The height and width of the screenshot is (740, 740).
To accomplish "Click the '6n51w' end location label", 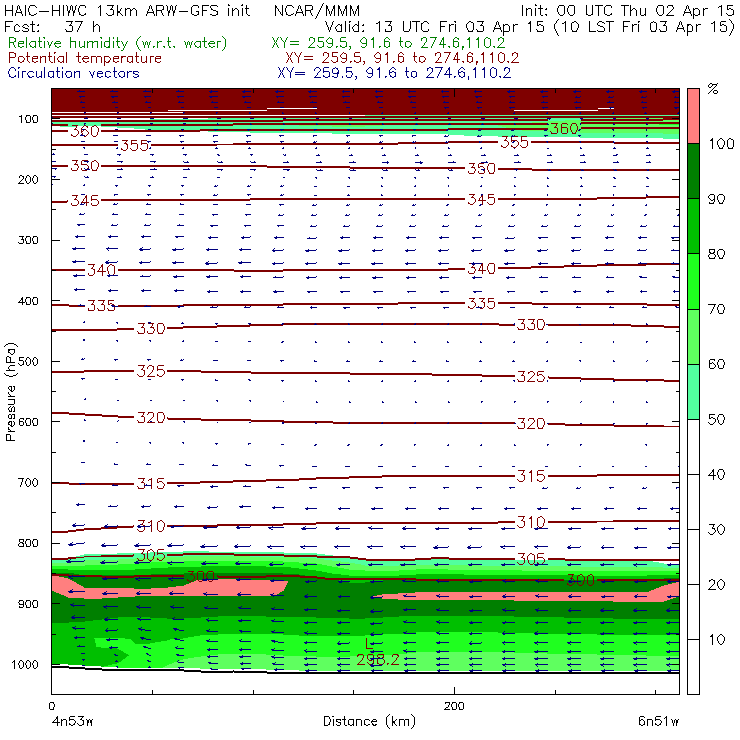I will pos(658,722).
